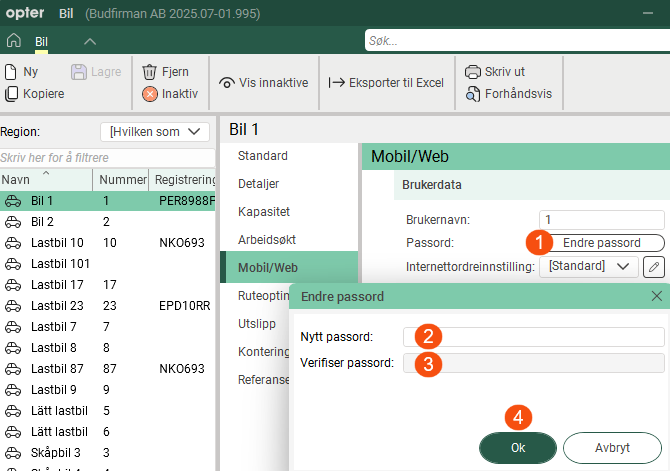Click the Home icon in the tab bar
Image resolution: width=670 pixels, height=471 pixels.
click(x=14, y=41)
